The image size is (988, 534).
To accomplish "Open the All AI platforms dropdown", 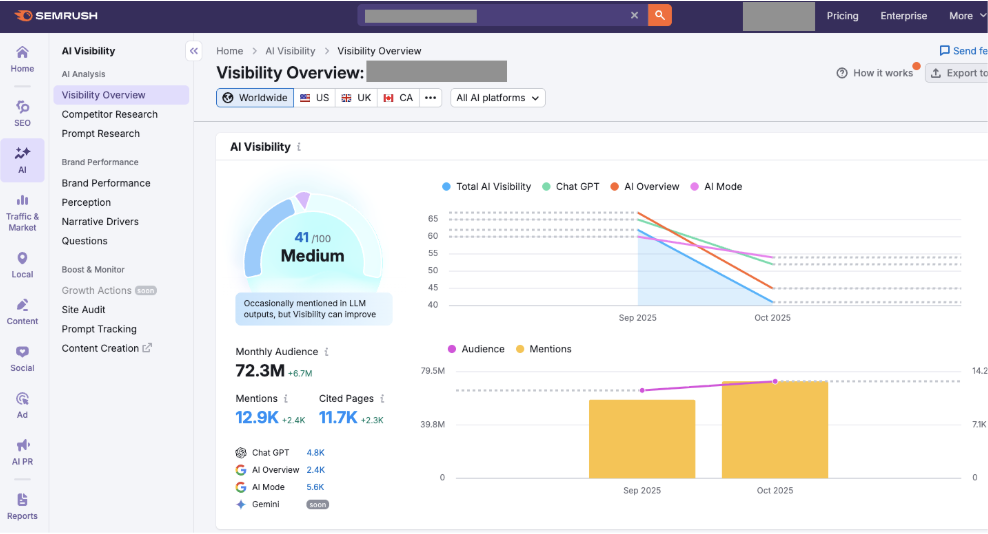I will [498, 98].
